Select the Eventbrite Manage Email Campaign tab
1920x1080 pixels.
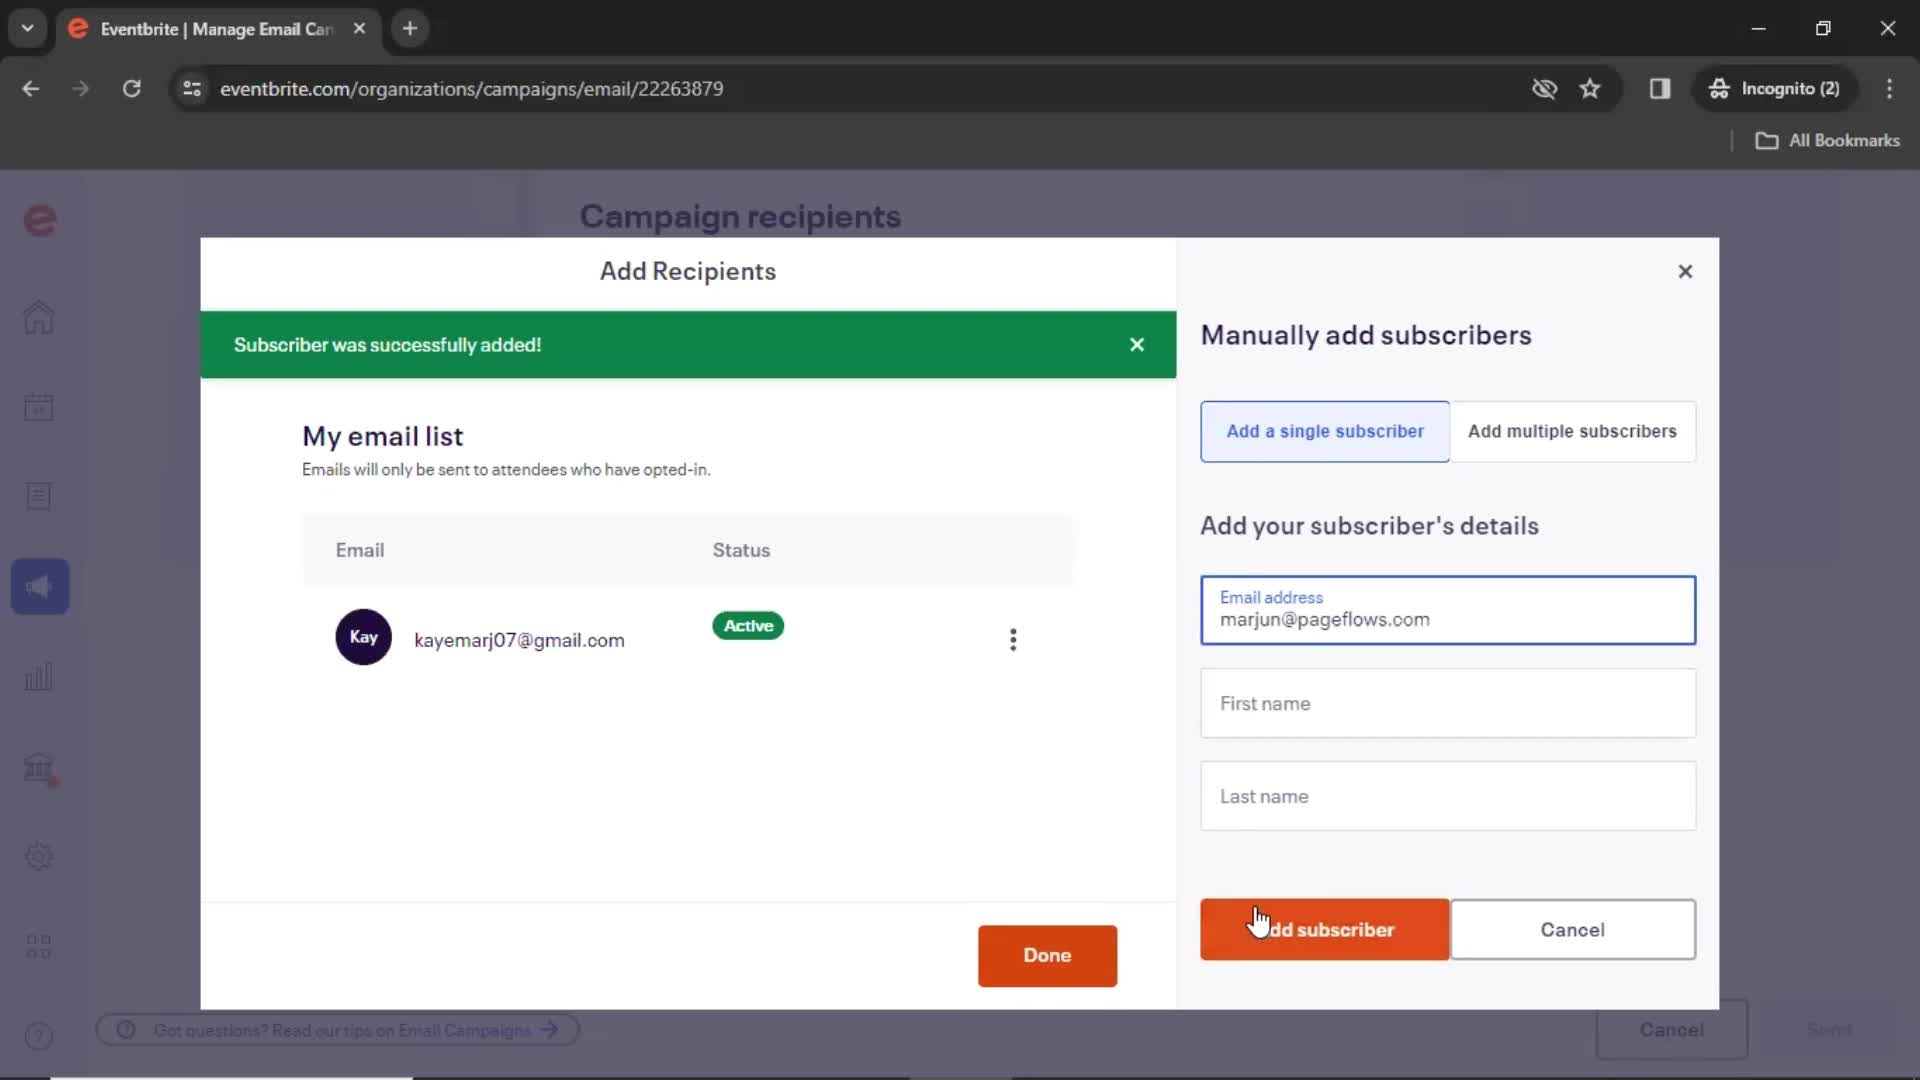(x=215, y=29)
